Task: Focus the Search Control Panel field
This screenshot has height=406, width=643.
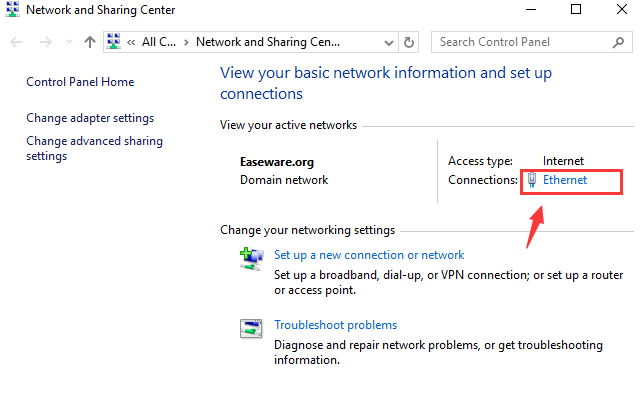Action: click(x=518, y=42)
